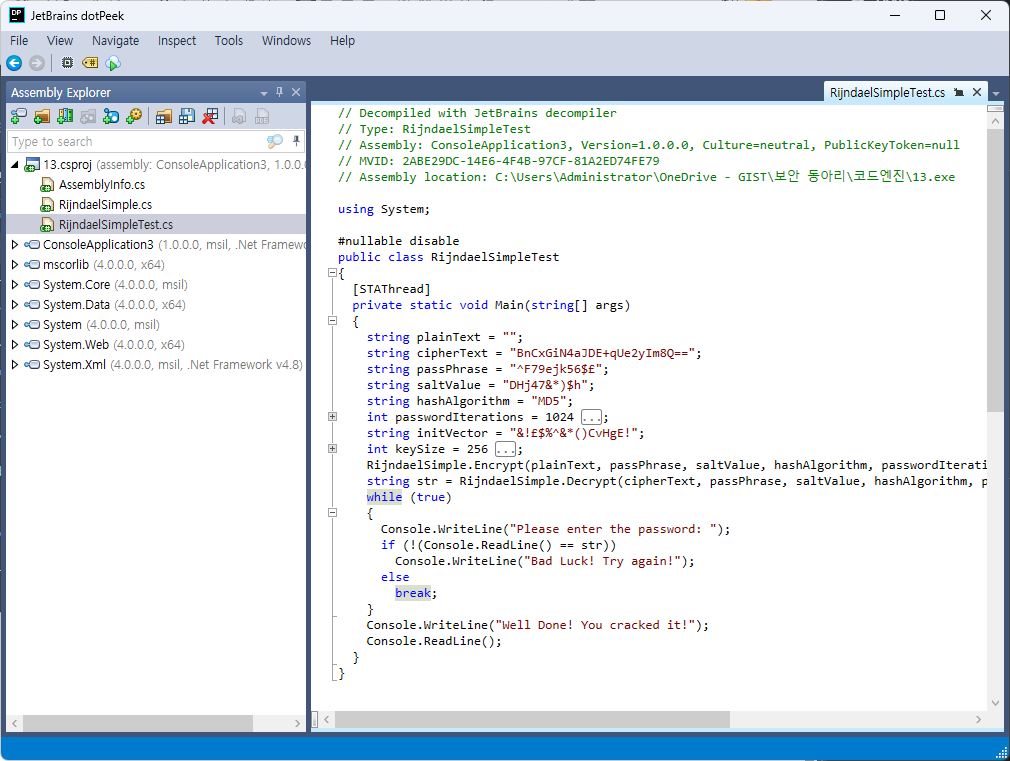1010x761 pixels.
Task: Click the highlighted break keyword
Action: pyautogui.click(x=413, y=593)
